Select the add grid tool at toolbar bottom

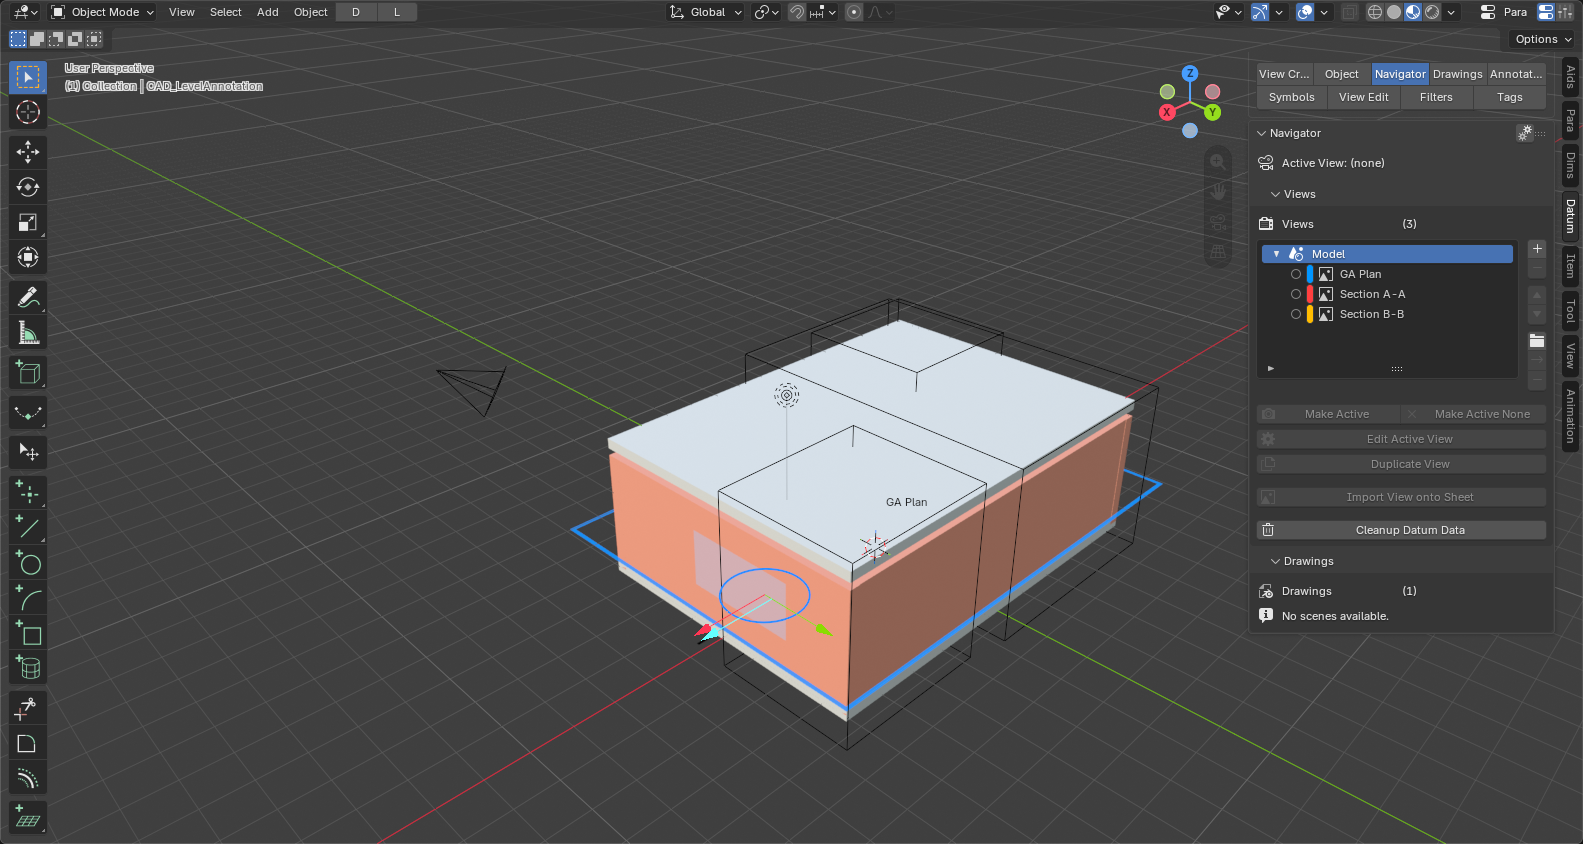pyautogui.click(x=28, y=818)
